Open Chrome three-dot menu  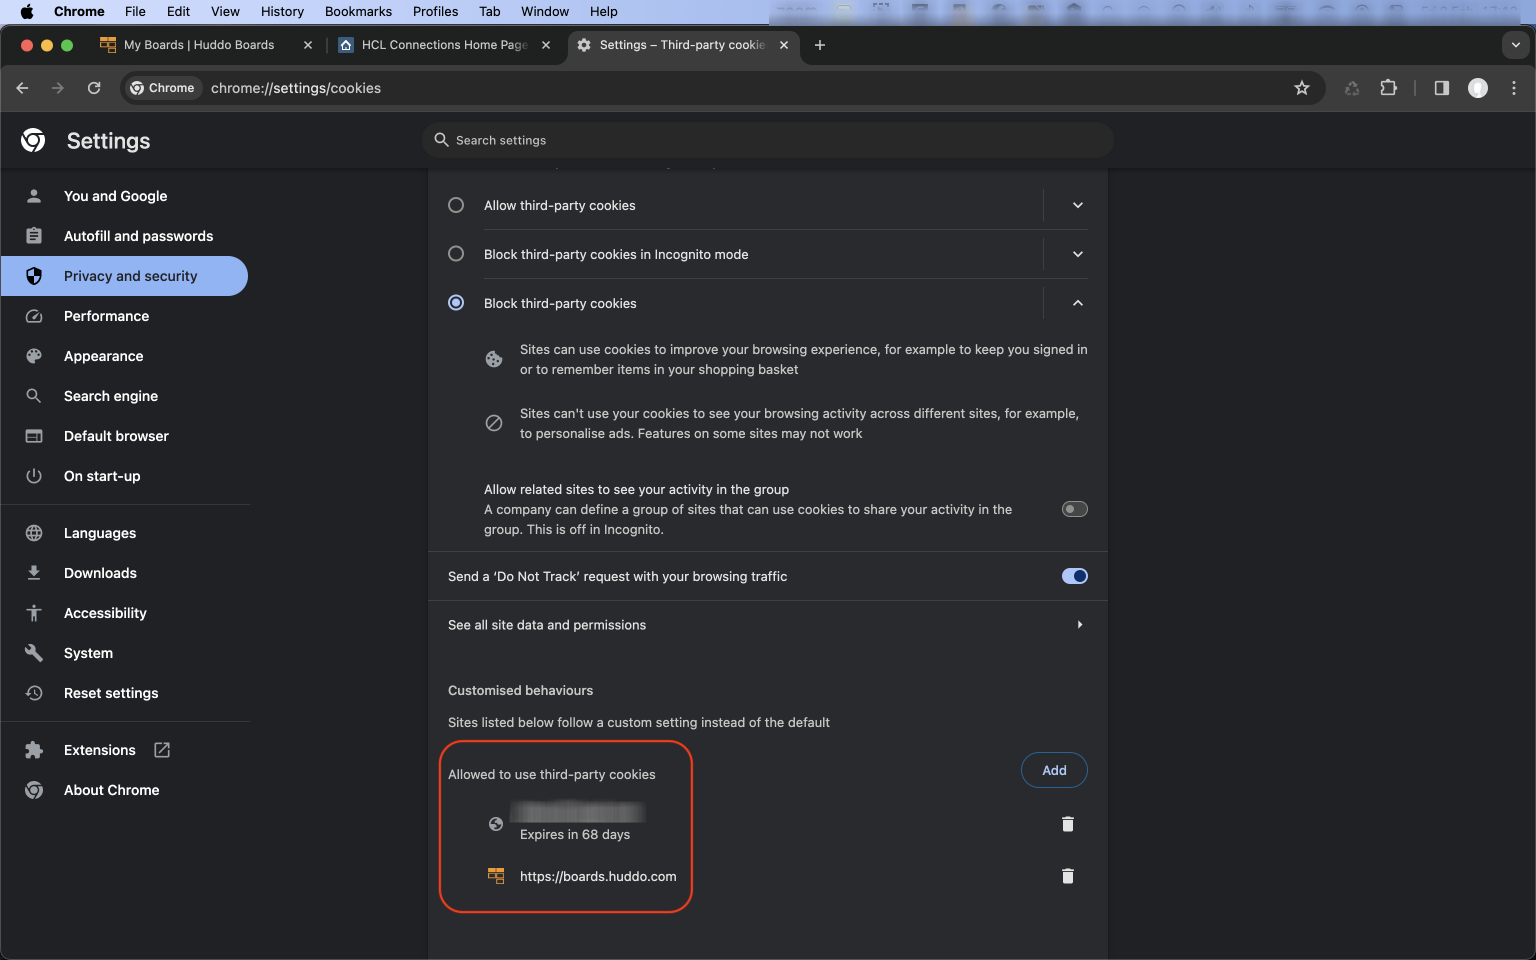[x=1514, y=88]
